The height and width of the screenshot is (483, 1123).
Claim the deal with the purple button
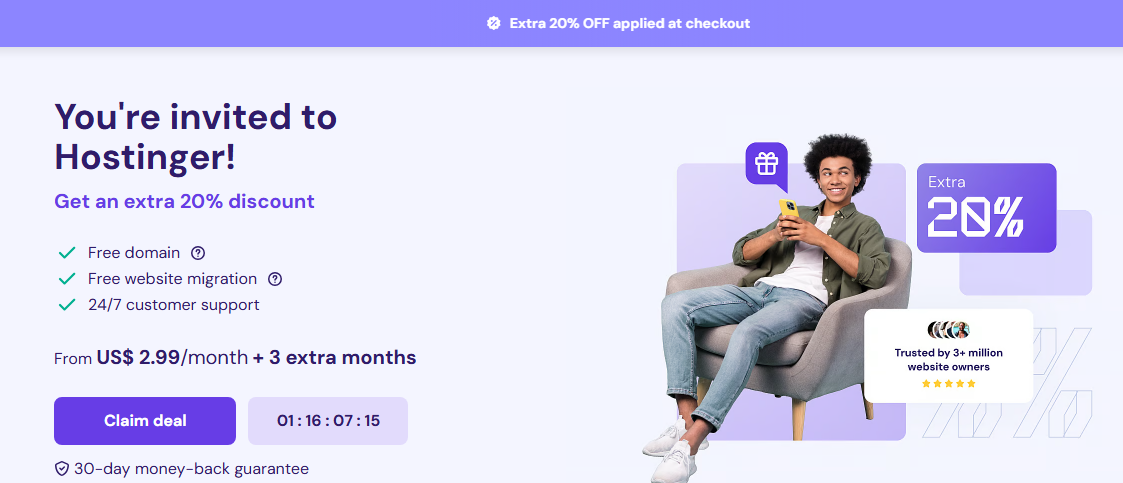[x=145, y=421]
